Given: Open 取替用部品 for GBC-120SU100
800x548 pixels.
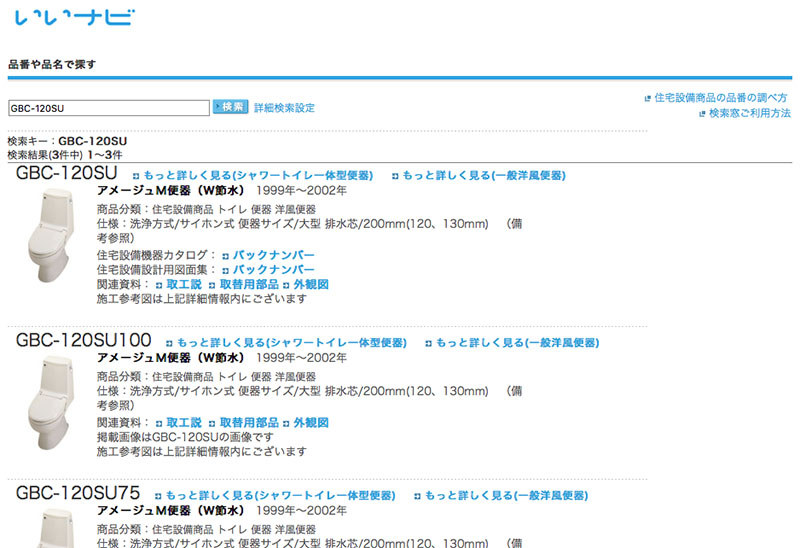Looking at the screenshot, I should (x=249, y=422).
